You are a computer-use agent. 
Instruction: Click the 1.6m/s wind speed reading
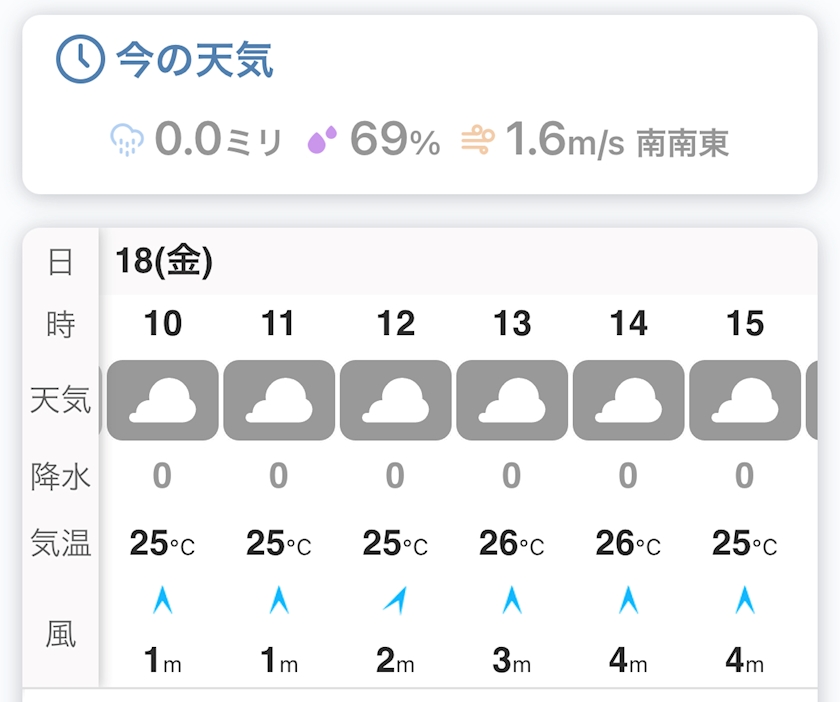tap(564, 141)
